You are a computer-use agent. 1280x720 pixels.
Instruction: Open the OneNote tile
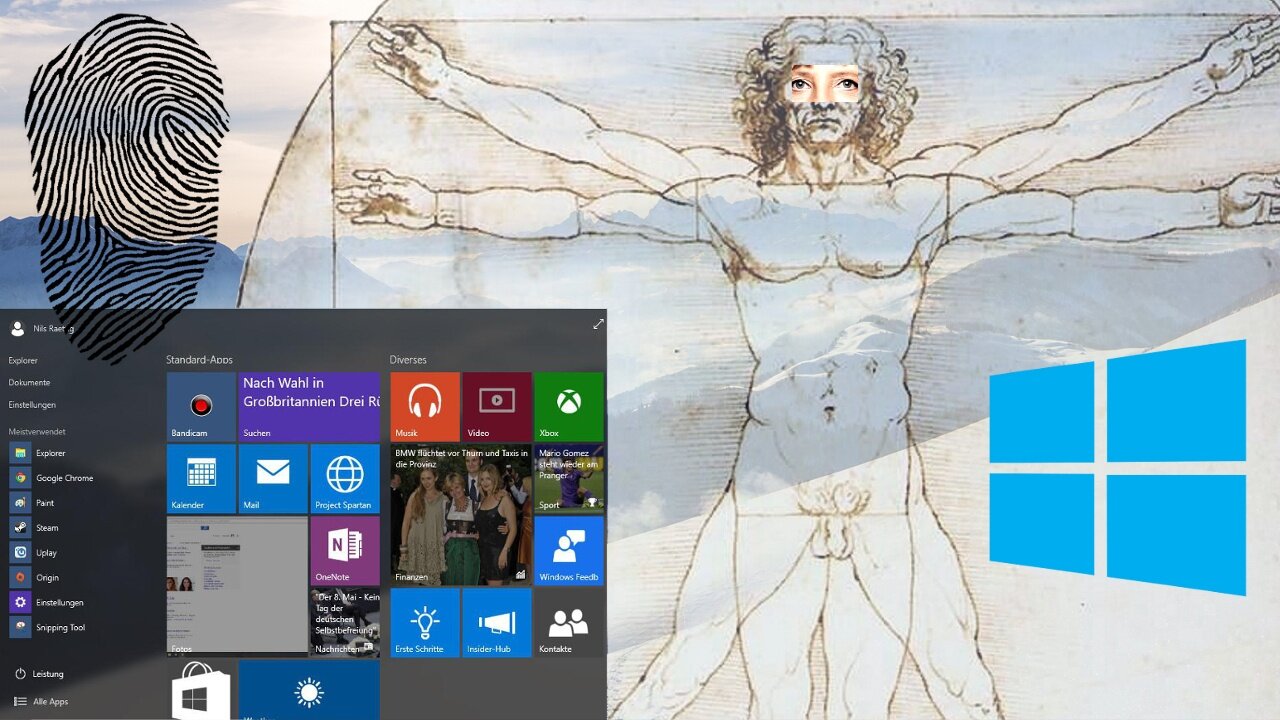345,550
